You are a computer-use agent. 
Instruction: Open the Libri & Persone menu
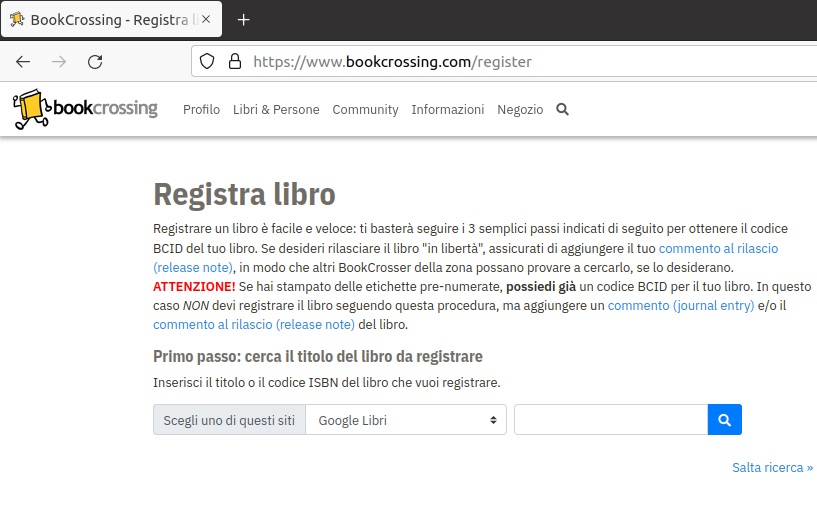(276, 110)
